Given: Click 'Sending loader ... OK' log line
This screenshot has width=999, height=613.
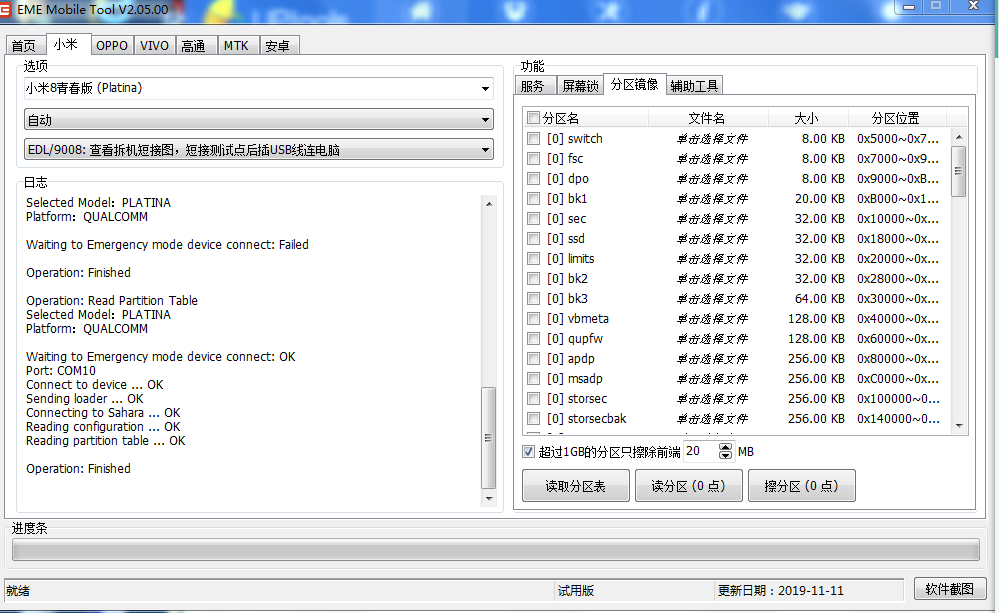Looking at the screenshot, I should (85, 399).
